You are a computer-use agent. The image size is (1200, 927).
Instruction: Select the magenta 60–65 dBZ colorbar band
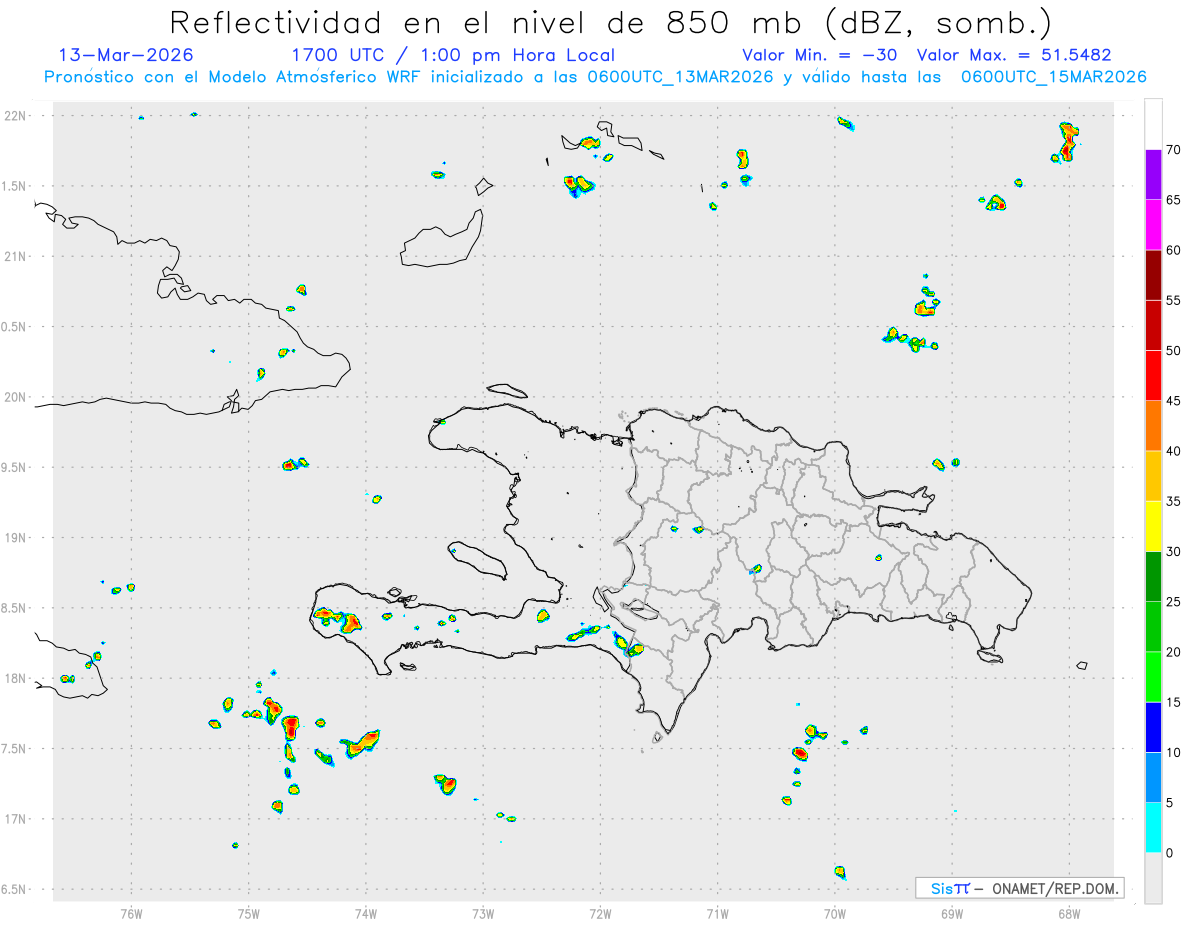(x=1153, y=225)
